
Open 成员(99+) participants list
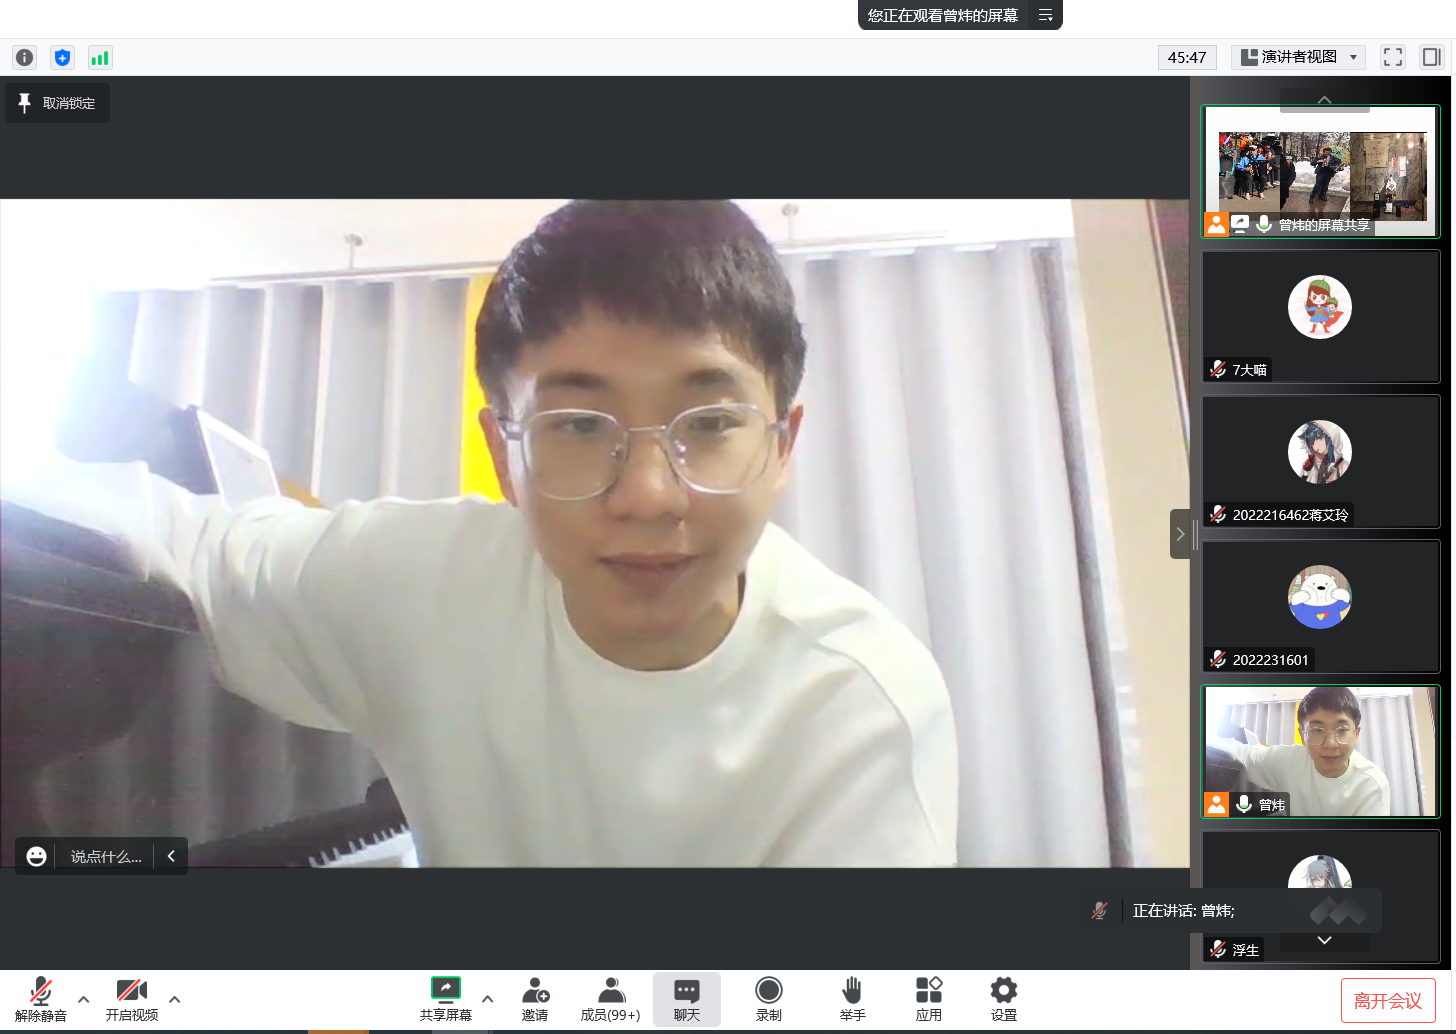pyautogui.click(x=610, y=998)
